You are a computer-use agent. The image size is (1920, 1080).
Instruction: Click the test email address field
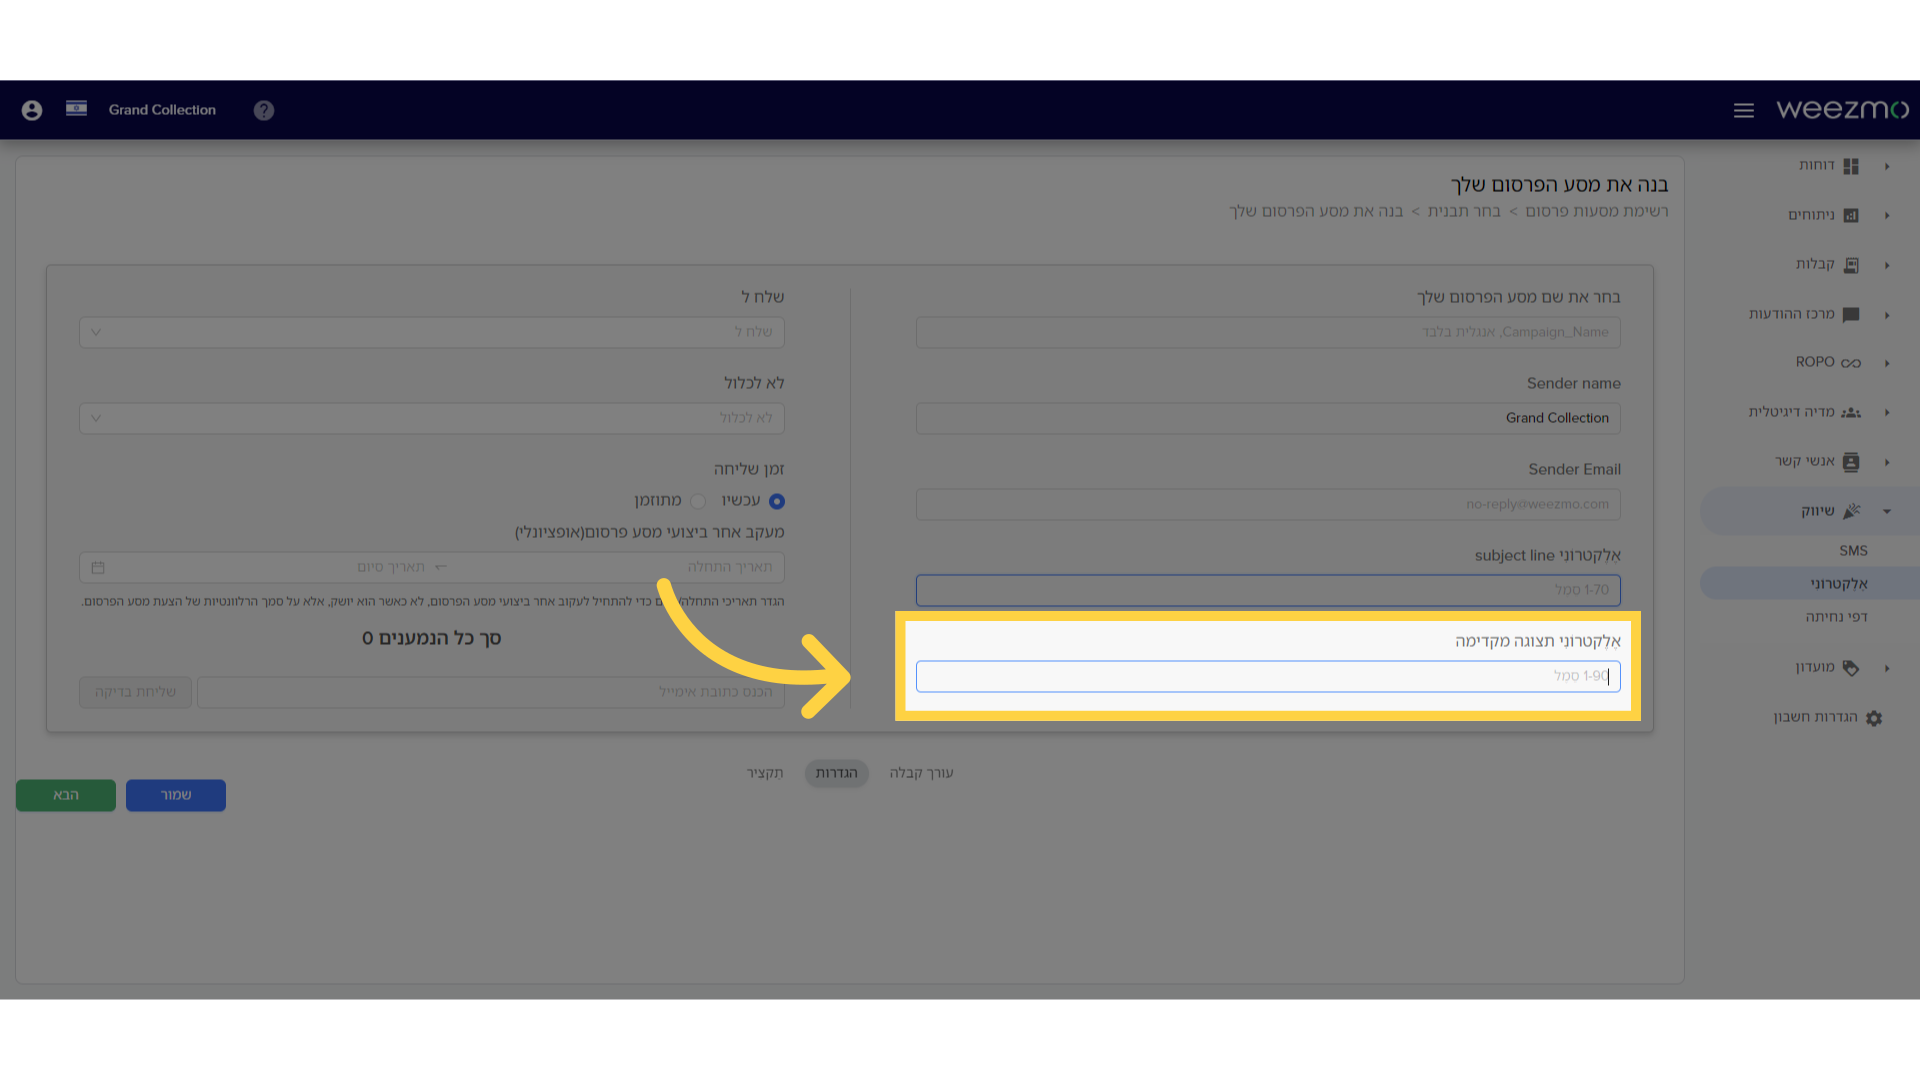pos(491,692)
